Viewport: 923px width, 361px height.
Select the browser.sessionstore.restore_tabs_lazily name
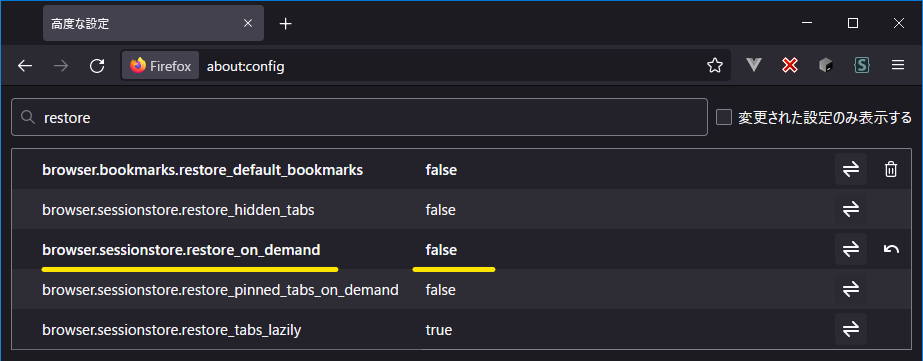click(x=171, y=330)
